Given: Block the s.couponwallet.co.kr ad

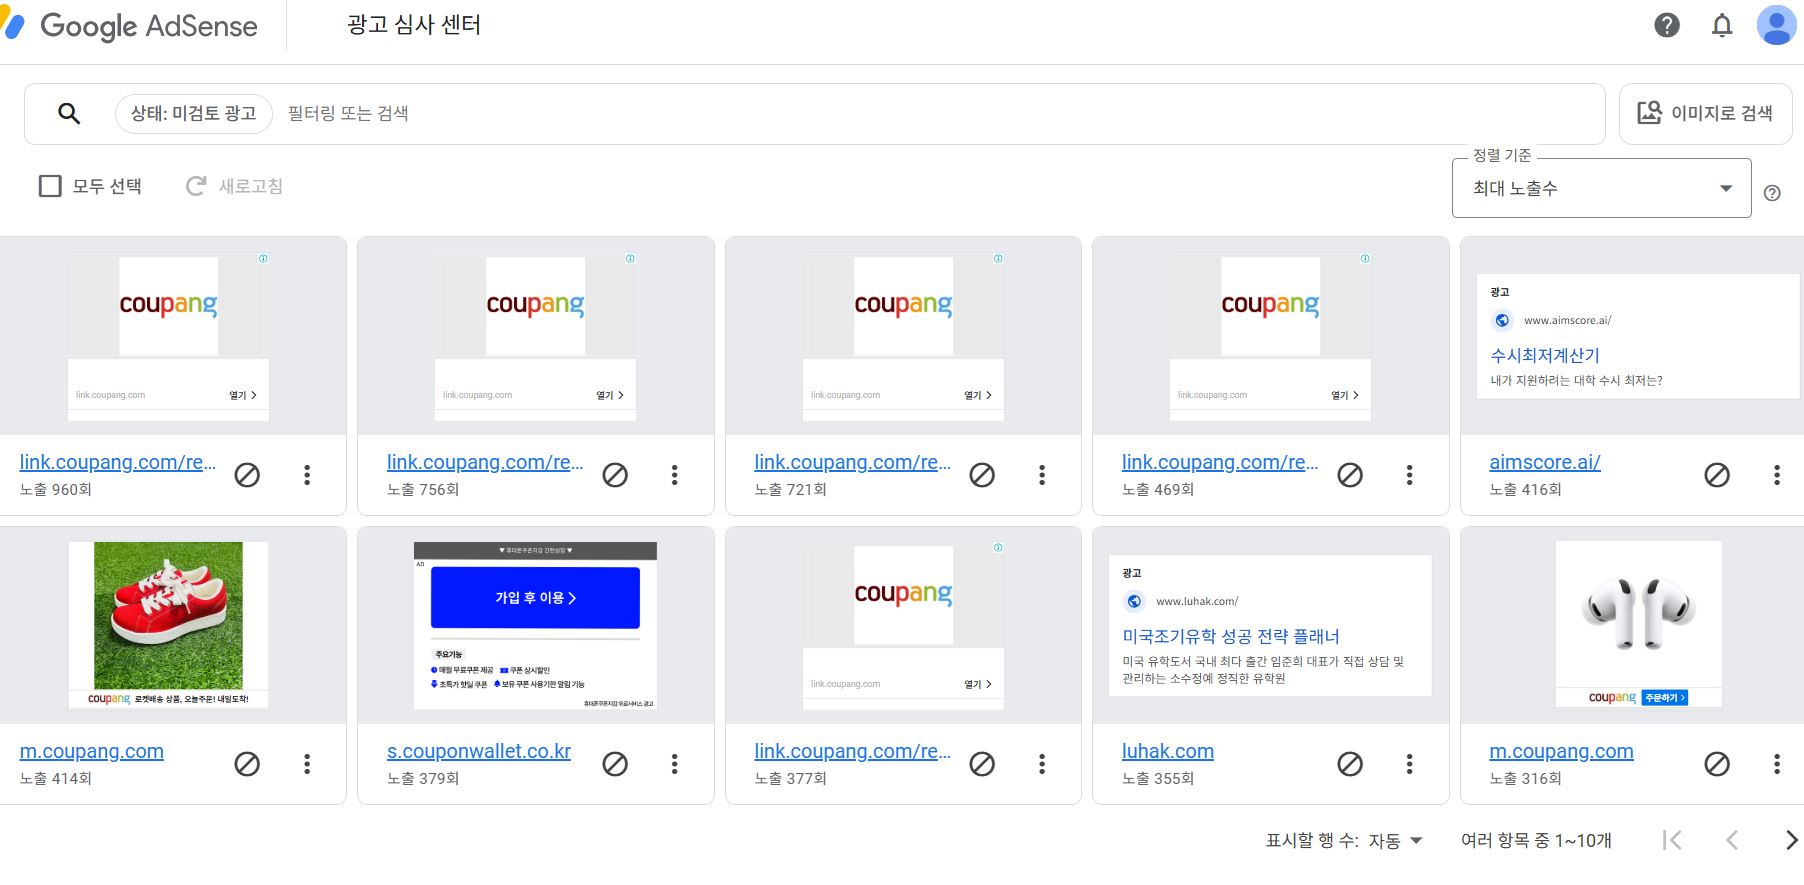Looking at the screenshot, I should point(615,764).
